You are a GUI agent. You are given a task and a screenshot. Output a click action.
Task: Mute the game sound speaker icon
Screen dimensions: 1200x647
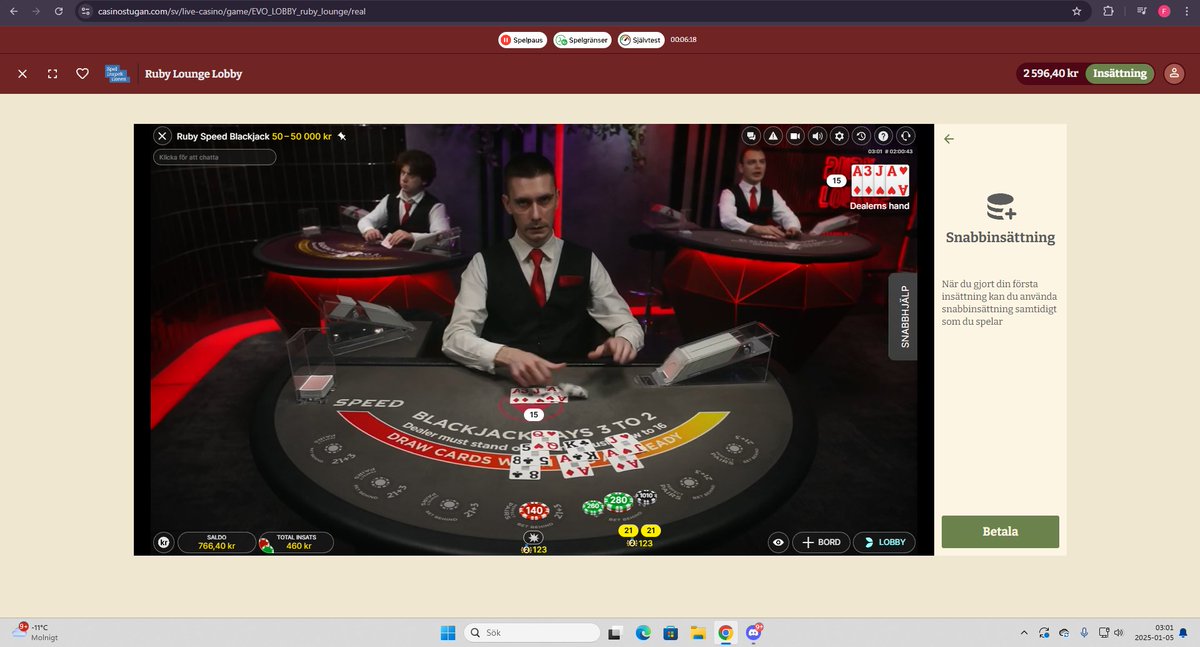coord(817,136)
